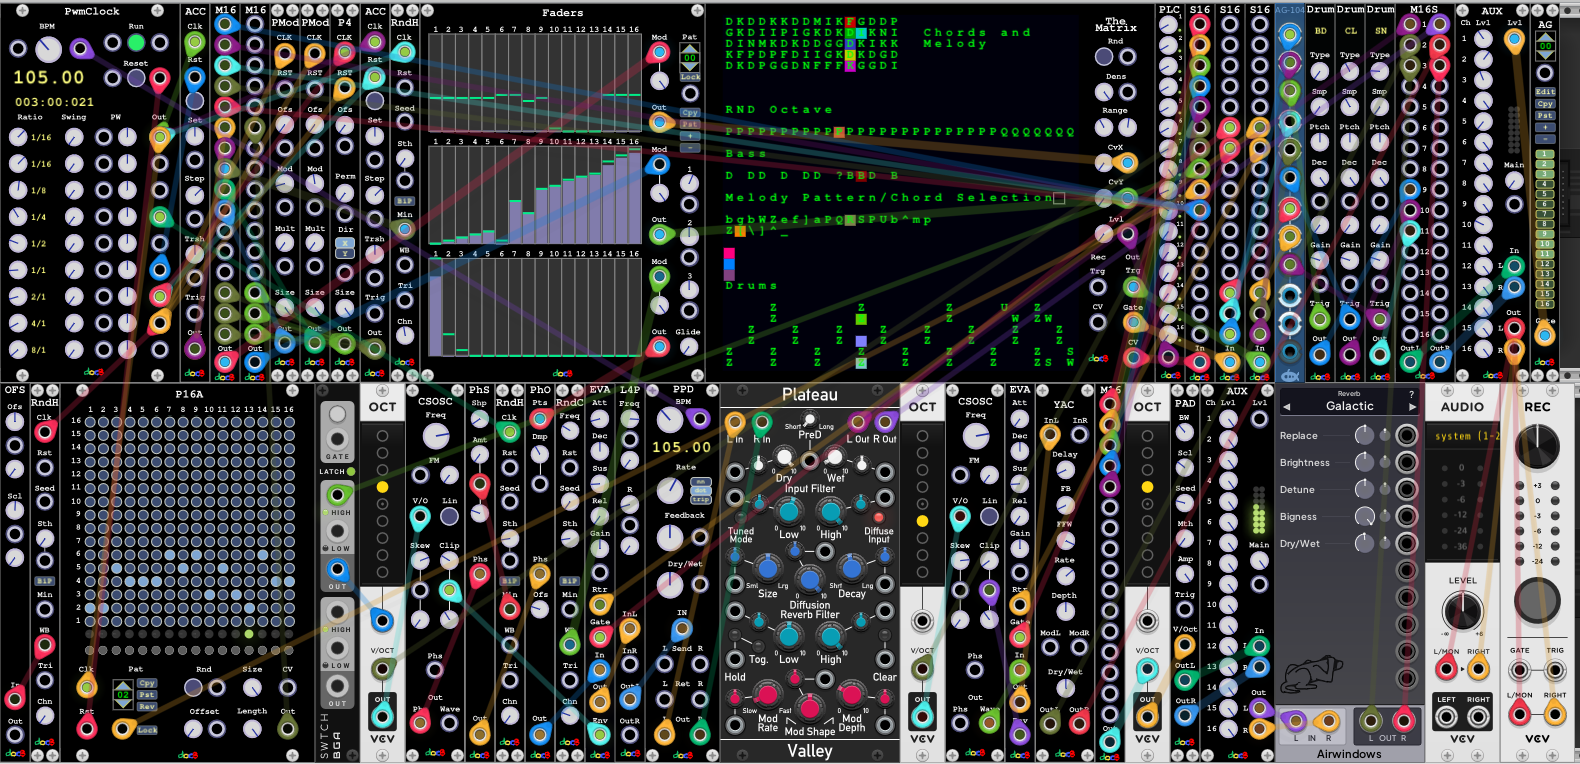This screenshot has width=1580, height=764.
Task: Click the YAC module InL port
Action: pos(1050,436)
